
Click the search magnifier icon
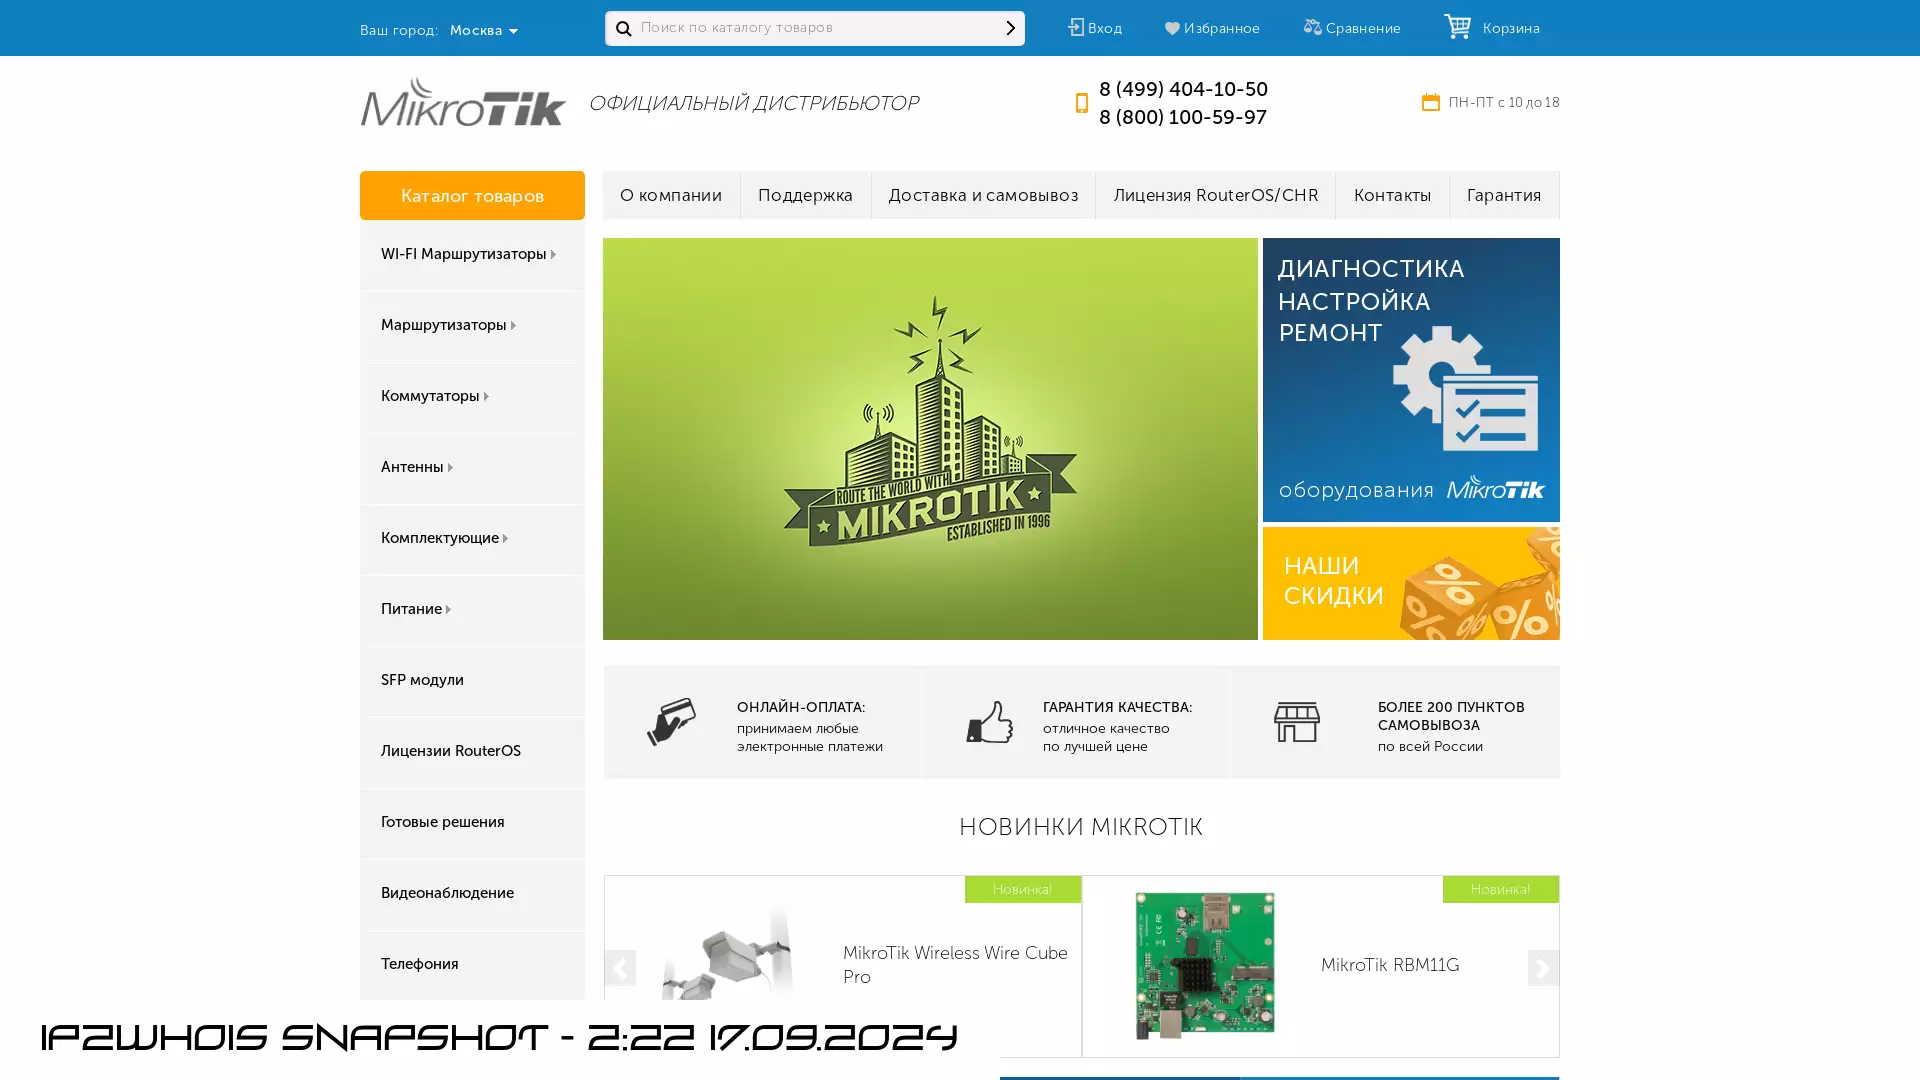click(x=623, y=29)
